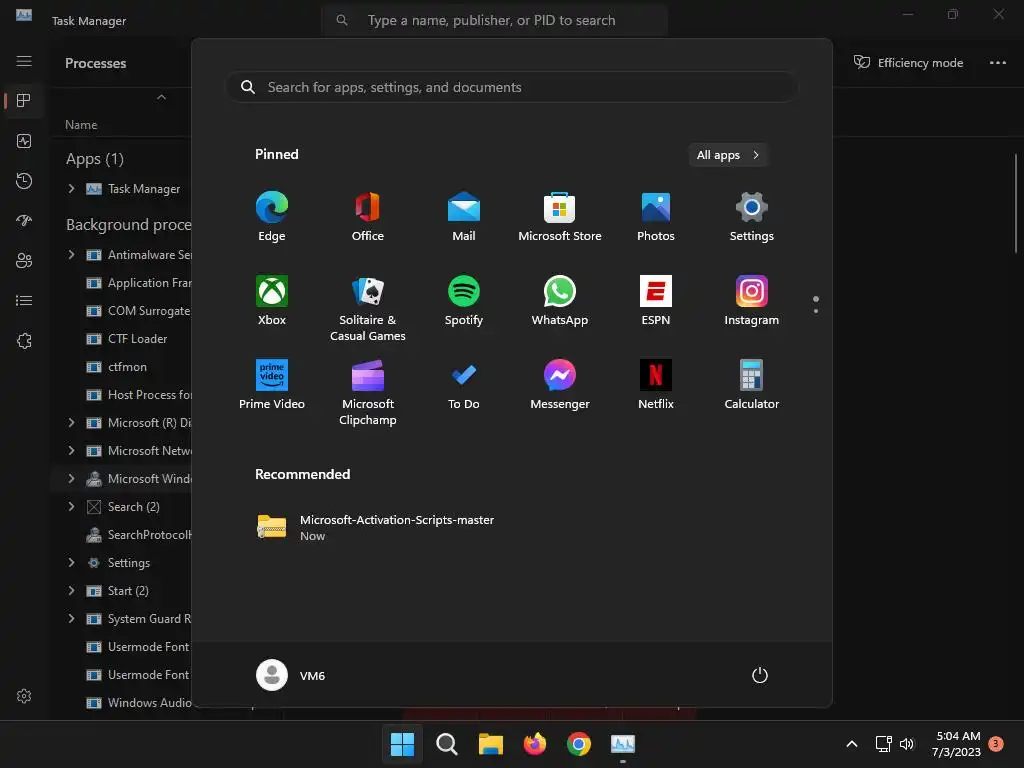Click the Start menu search box
Image resolution: width=1024 pixels, height=768 pixels.
[x=512, y=87]
